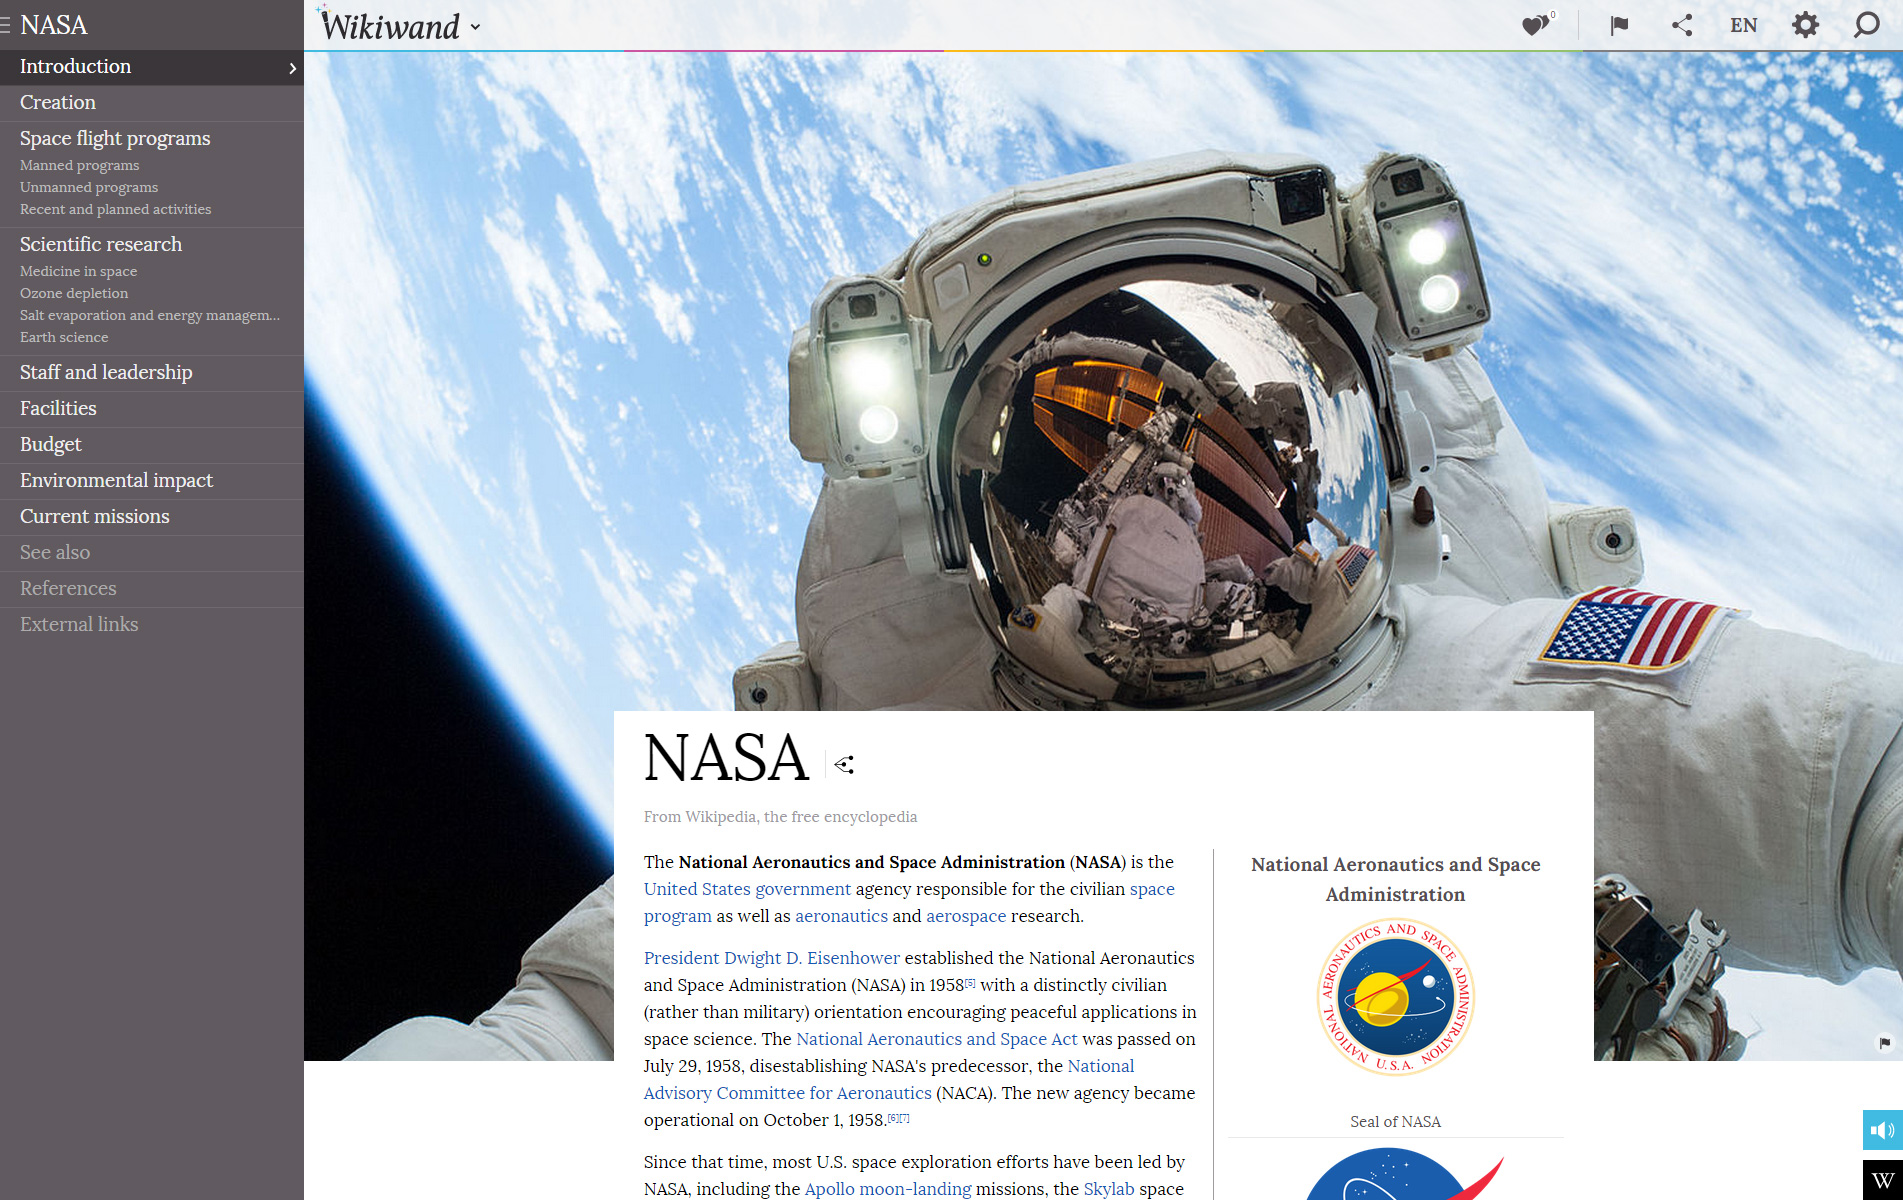The height and width of the screenshot is (1200, 1903).
Task: Click the small flag on cover image
Action: [x=1884, y=1043]
